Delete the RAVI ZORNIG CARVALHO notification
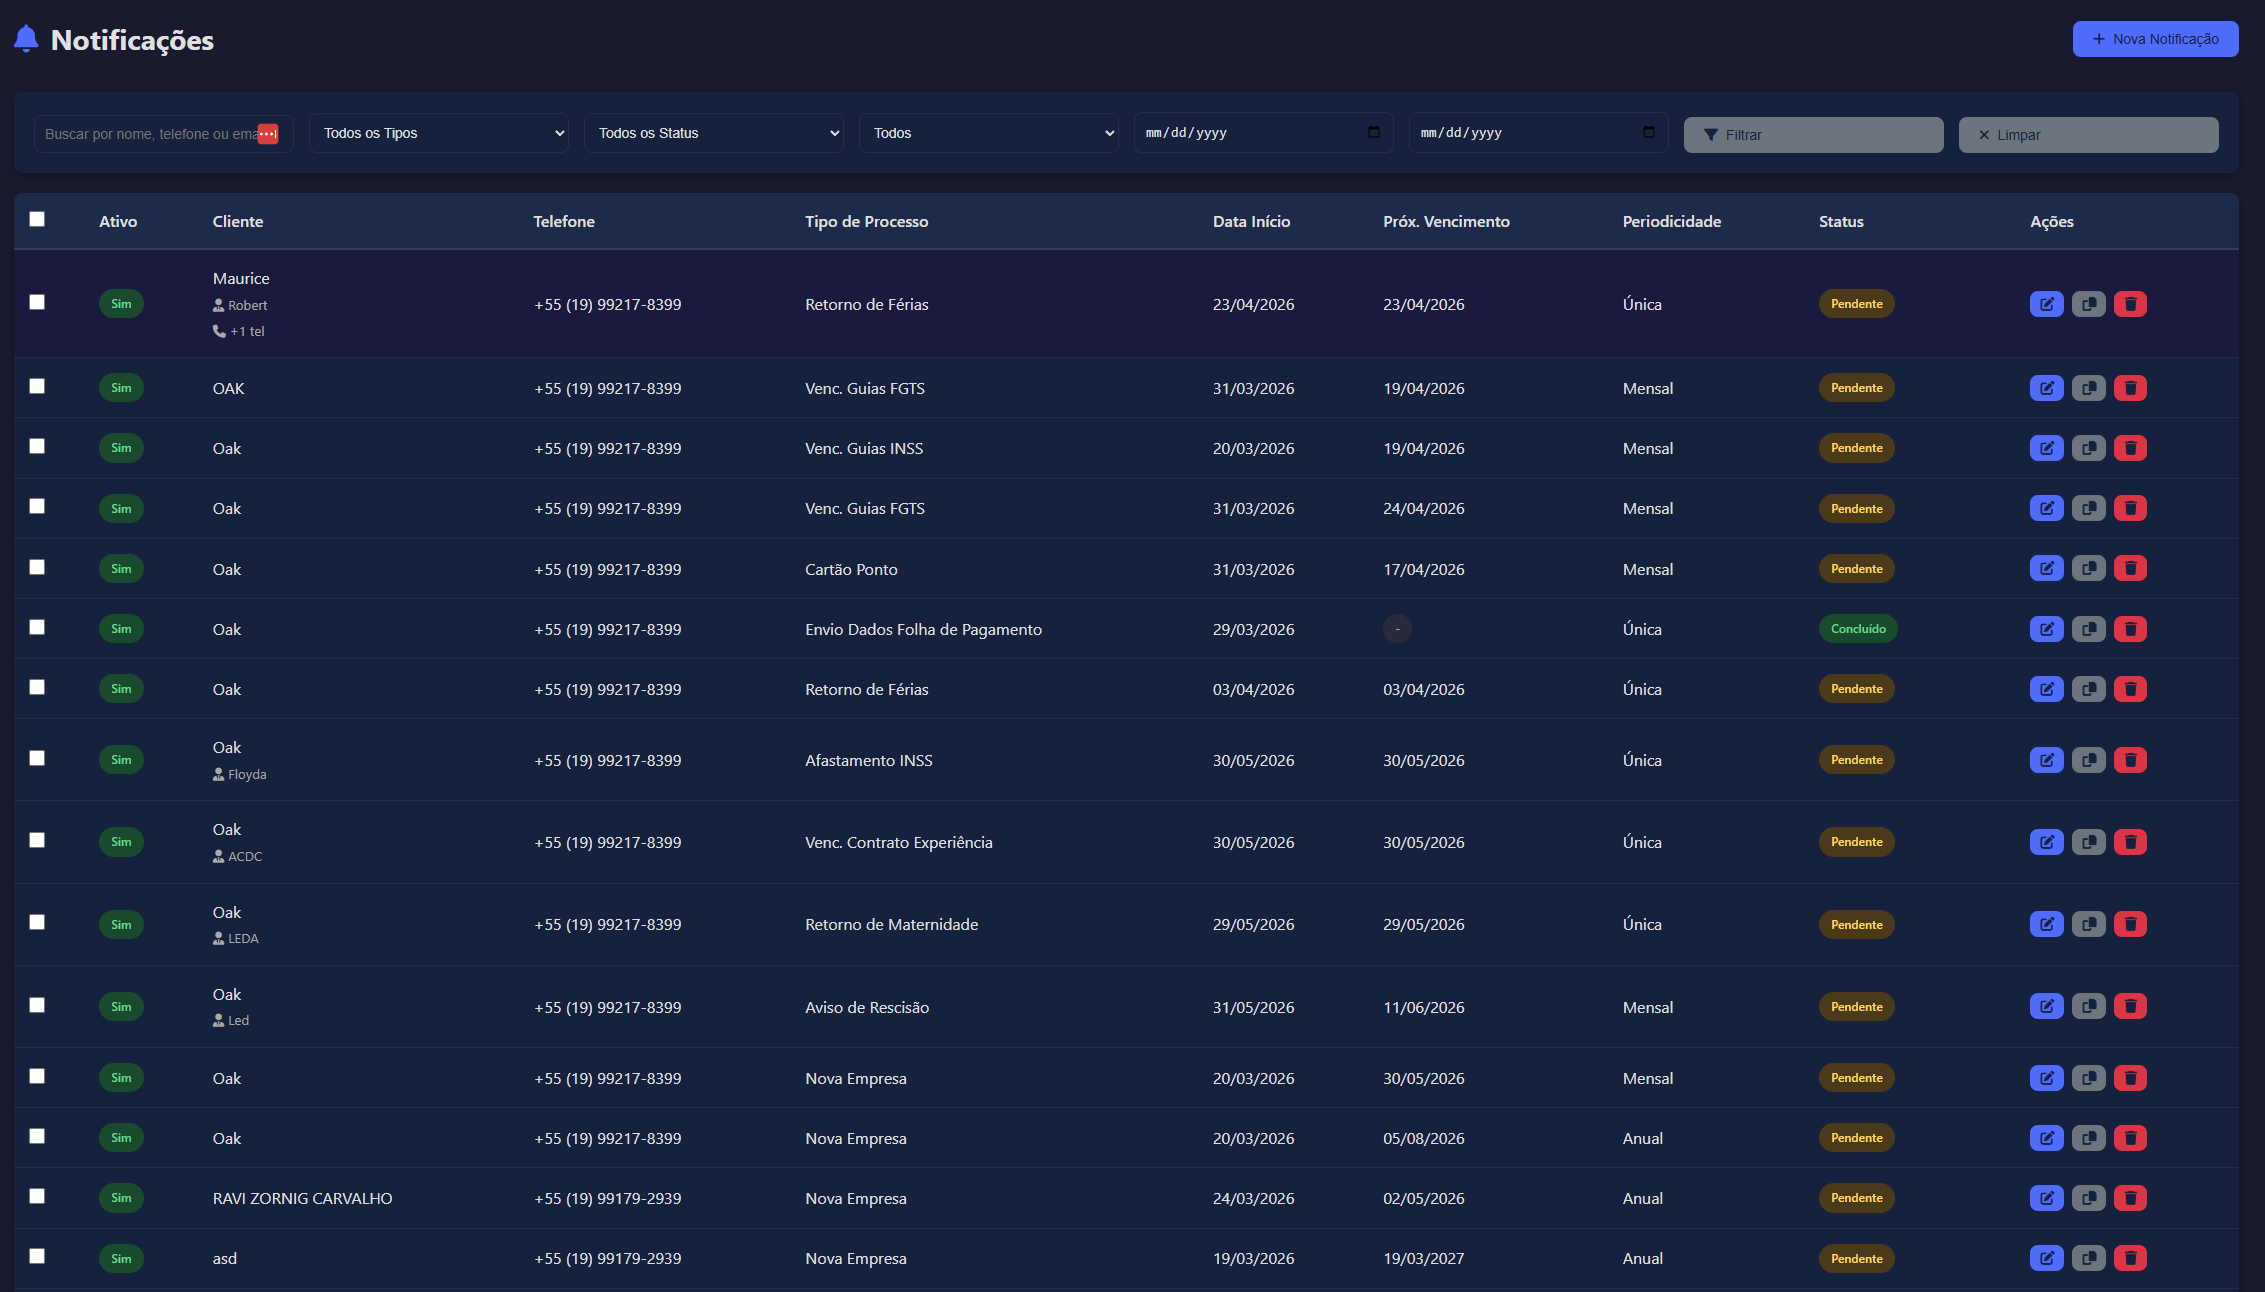The width and height of the screenshot is (2265, 1292). coord(2130,1198)
